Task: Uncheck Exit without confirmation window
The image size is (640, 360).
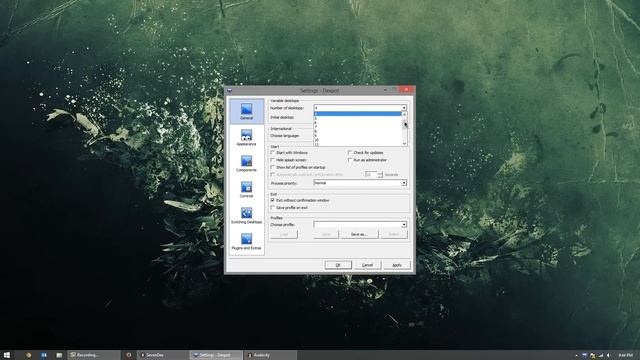Action: tap(300, 200)
